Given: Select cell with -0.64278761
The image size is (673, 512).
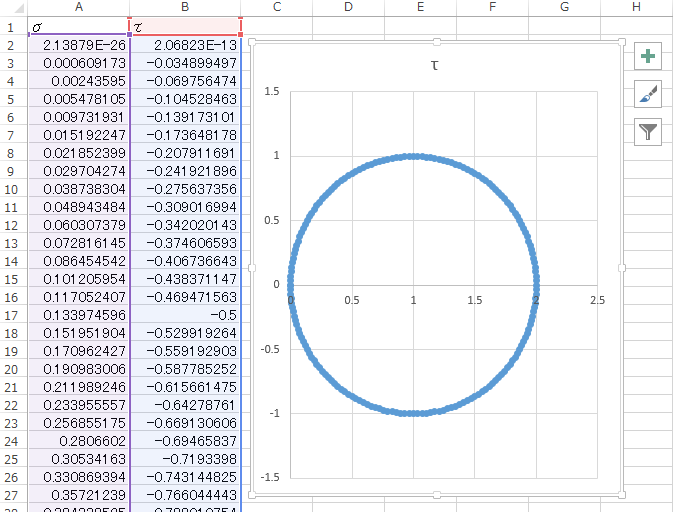Looking at the screenshot, I should (185, 405).
